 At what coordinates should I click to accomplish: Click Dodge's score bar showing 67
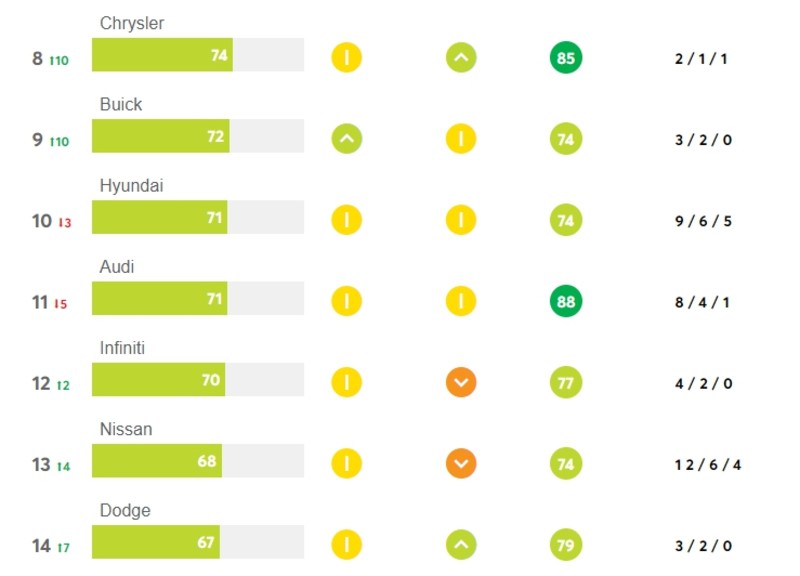coord(198,542)
